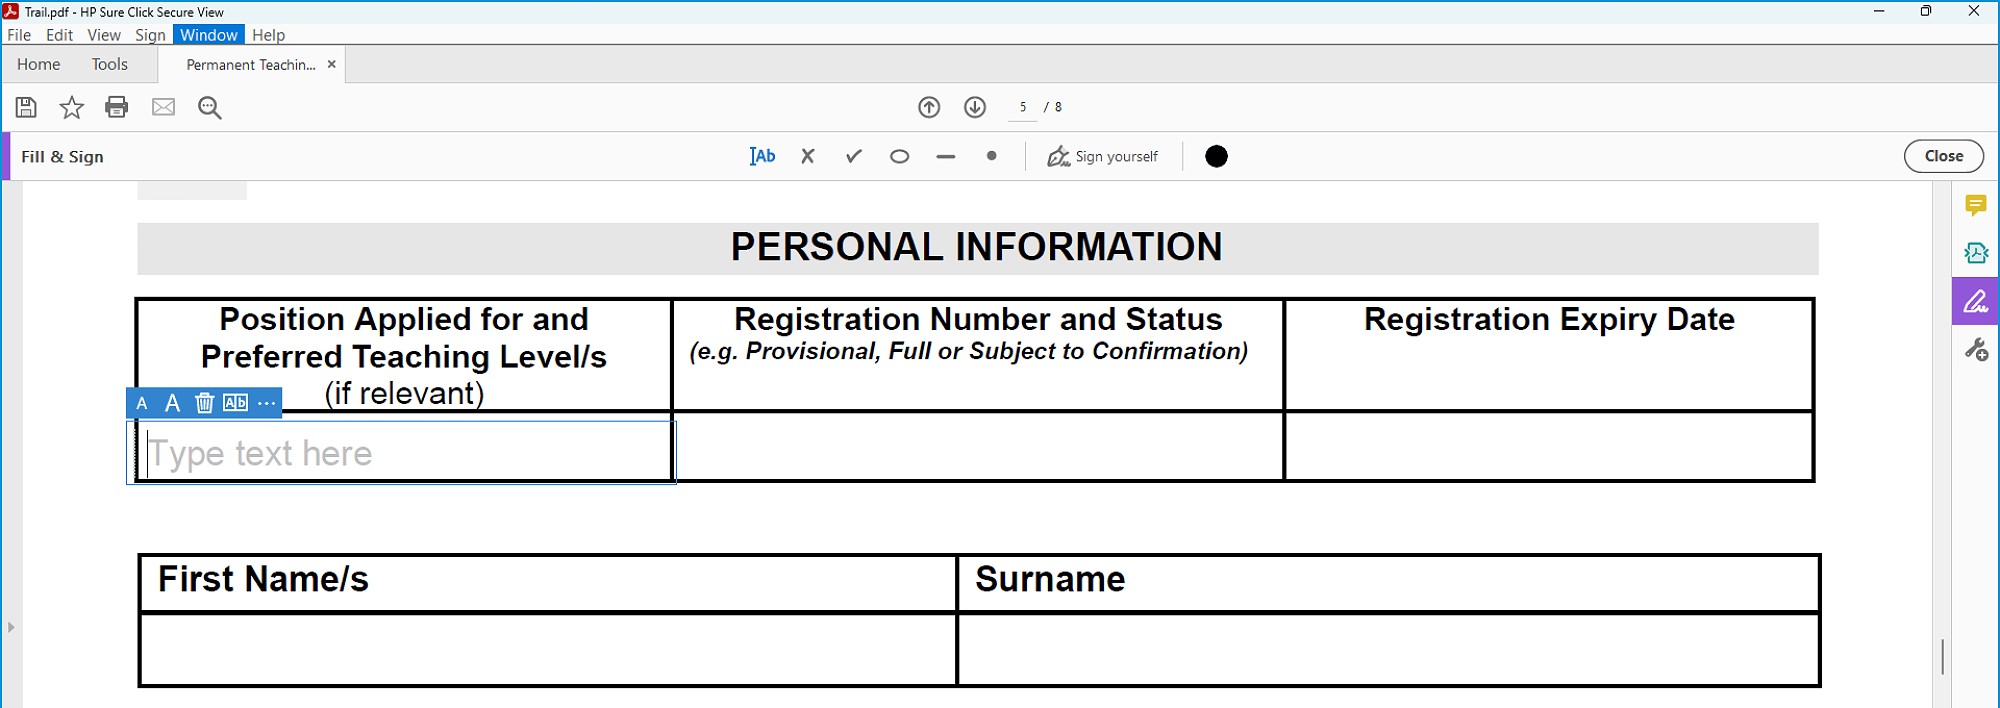The width and height of the screenshot is (2000, 708).
Task: Switch to the Tools tab
Action: pyautogui.click(x=110, y=64)
